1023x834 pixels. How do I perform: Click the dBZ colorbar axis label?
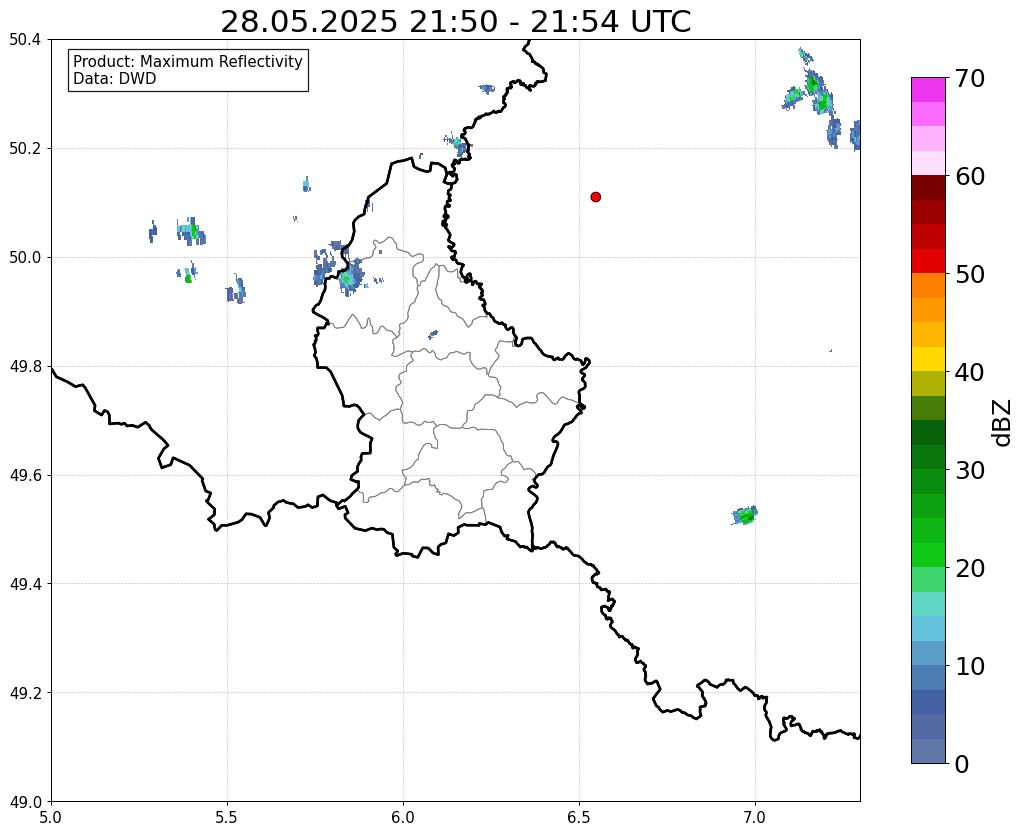tap(1003, 423)
